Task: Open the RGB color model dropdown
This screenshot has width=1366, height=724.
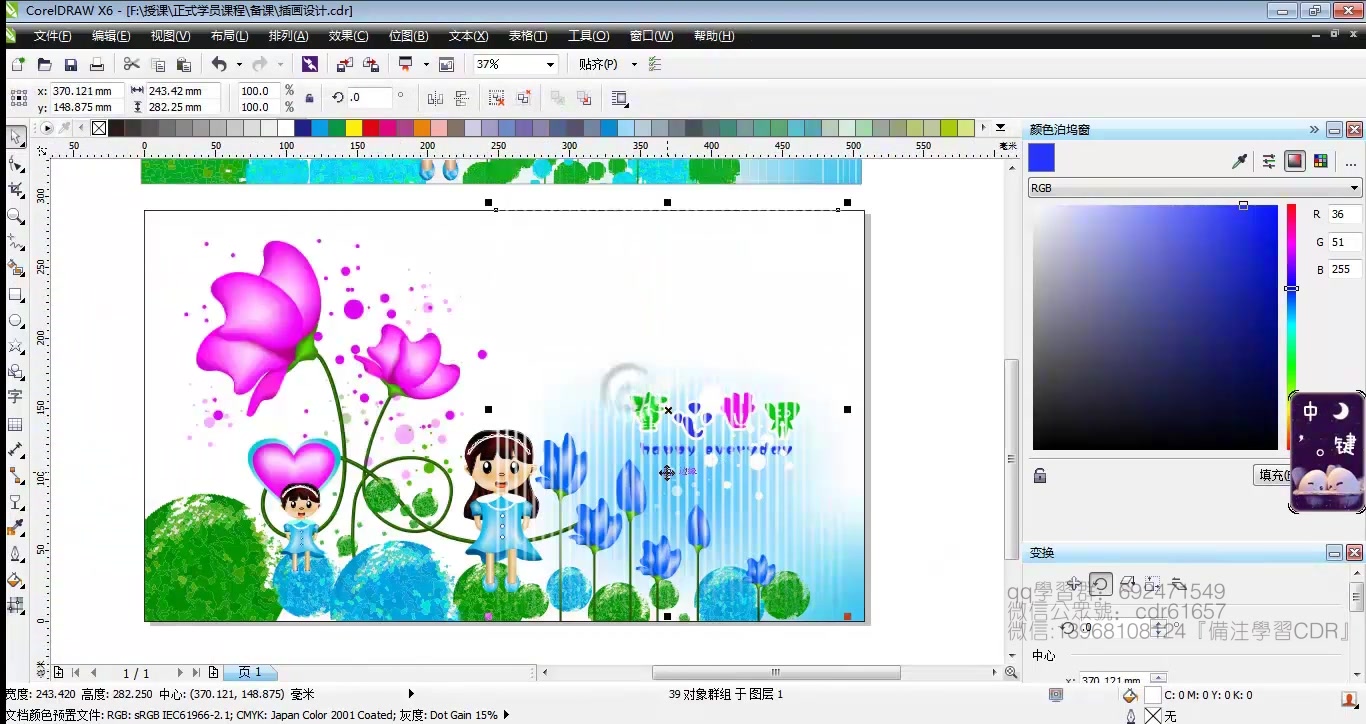Action: click(x=1354, y=188)
